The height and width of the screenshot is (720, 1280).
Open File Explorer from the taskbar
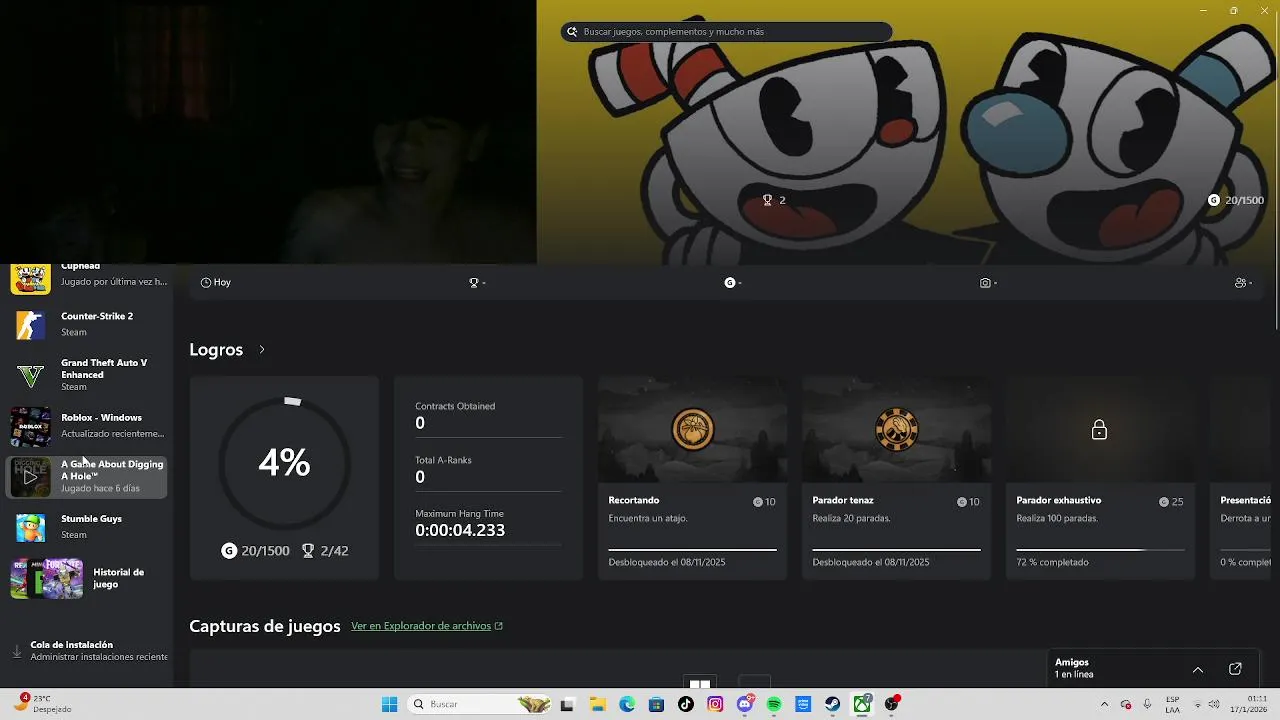pyautogui.click(x=597, y=704)
